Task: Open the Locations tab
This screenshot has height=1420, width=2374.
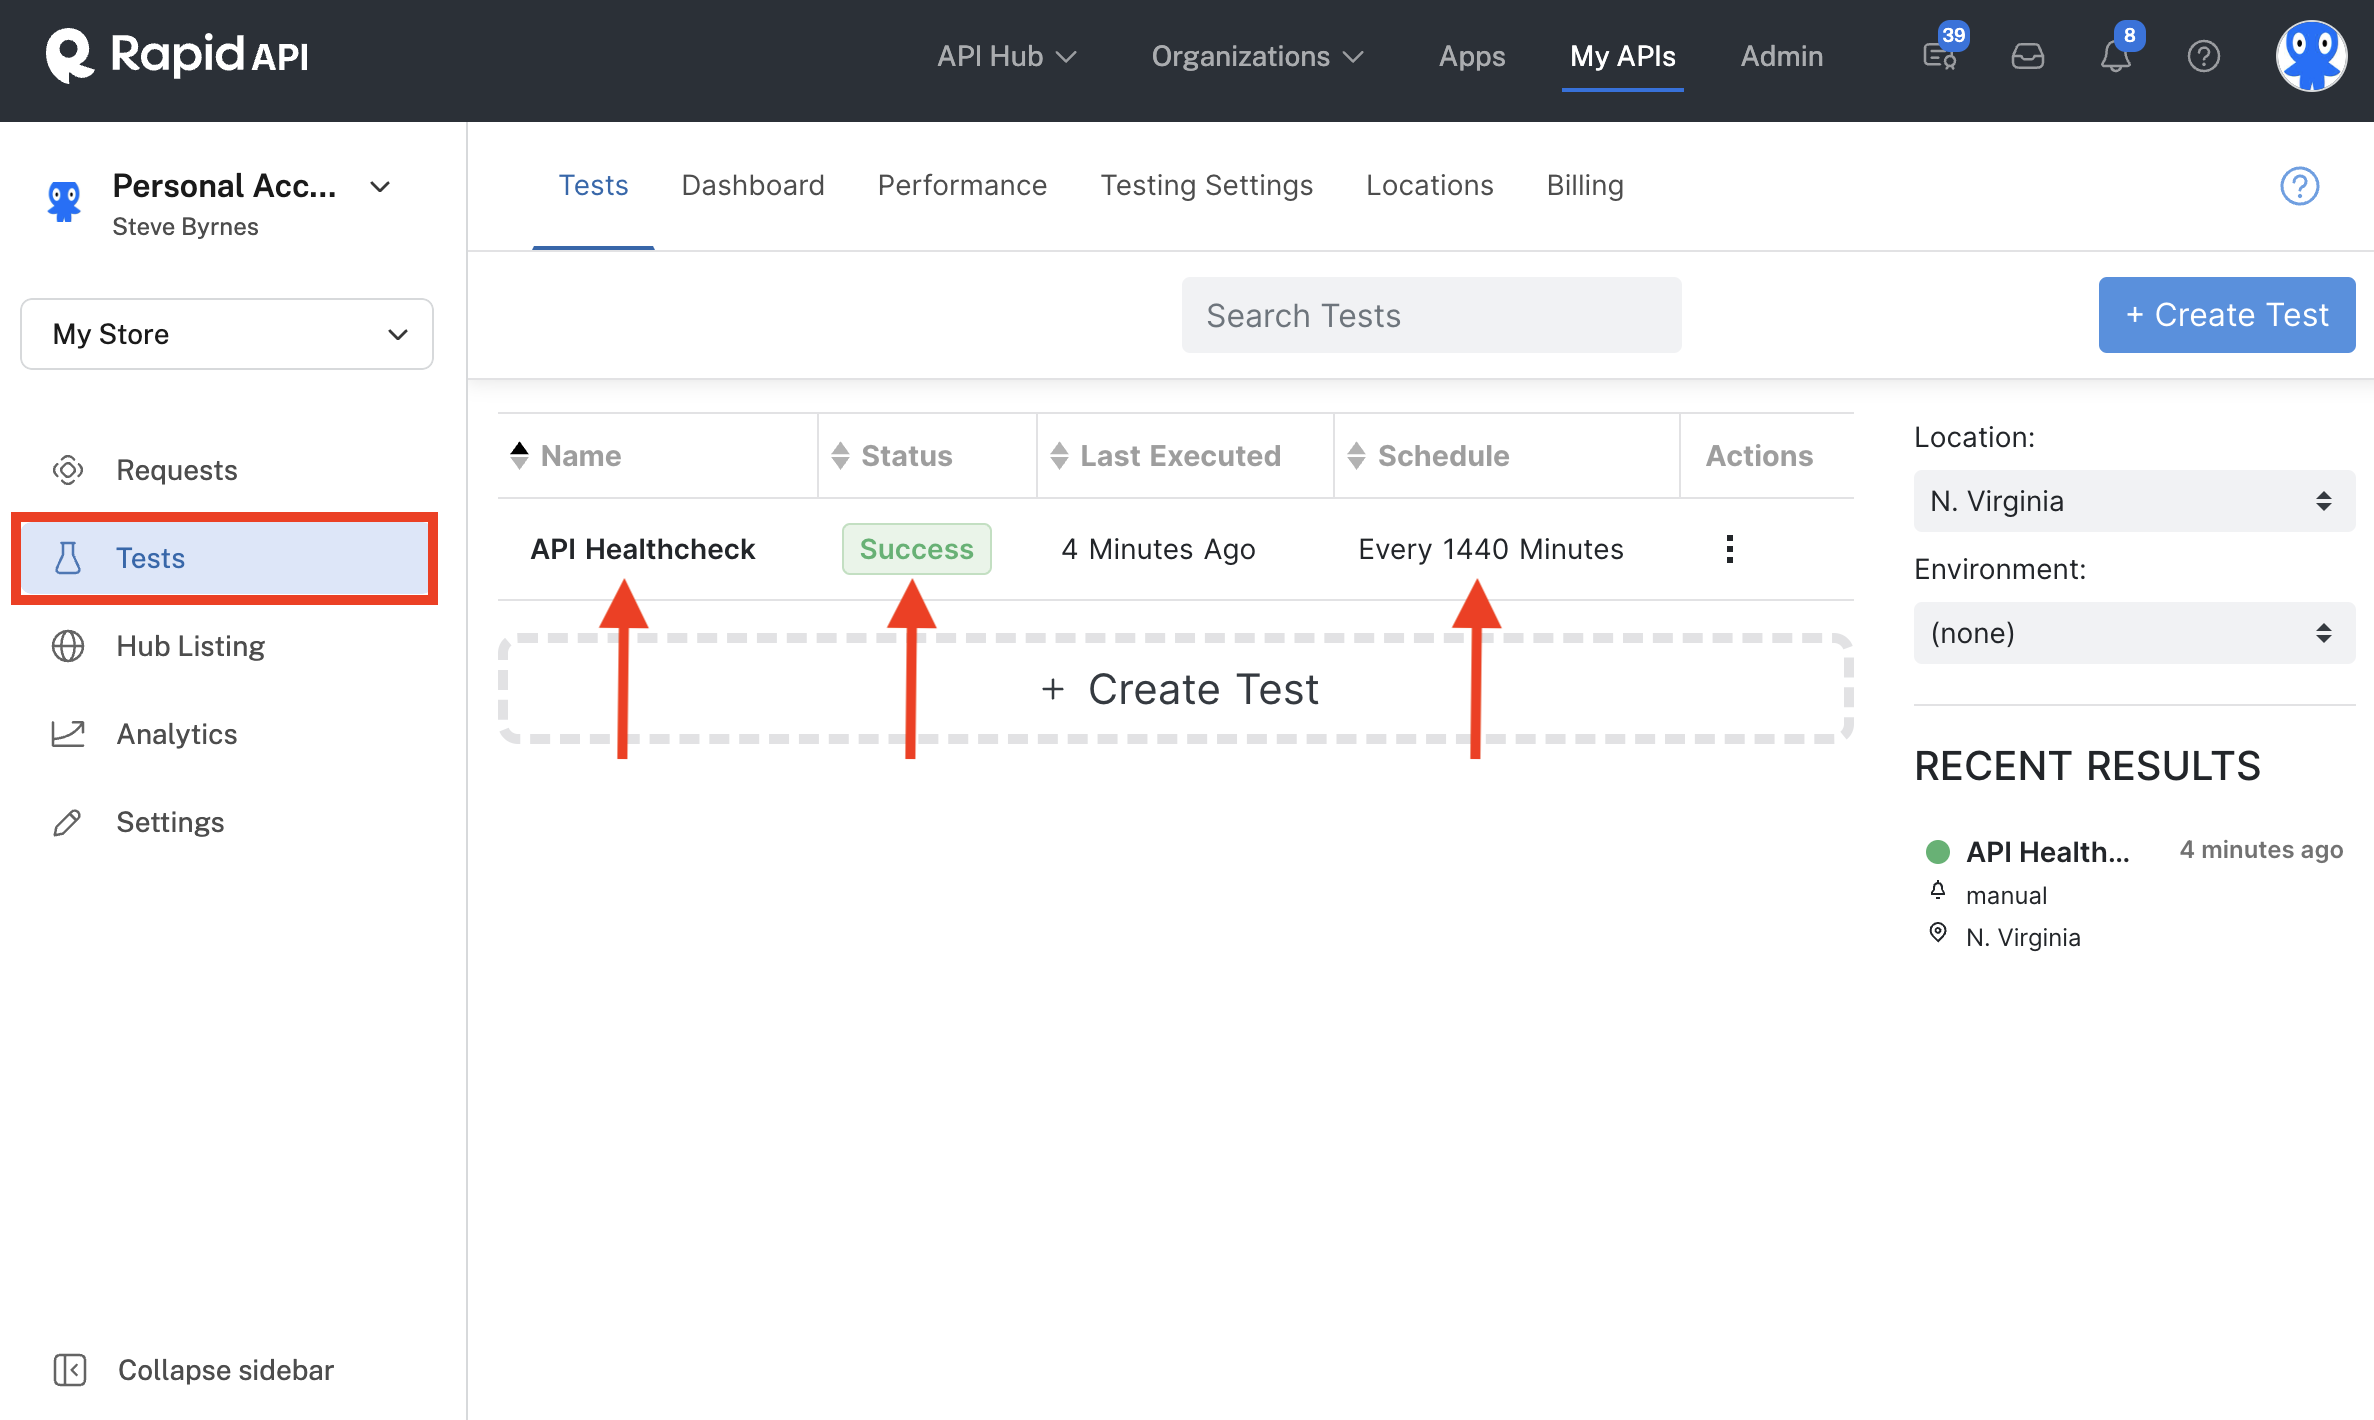Action: (x=1429, y=186)
